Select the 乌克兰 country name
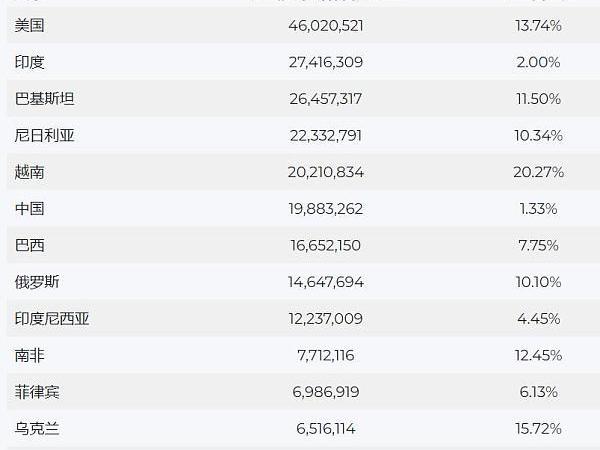The image size is (600, 450). [38, 429]
